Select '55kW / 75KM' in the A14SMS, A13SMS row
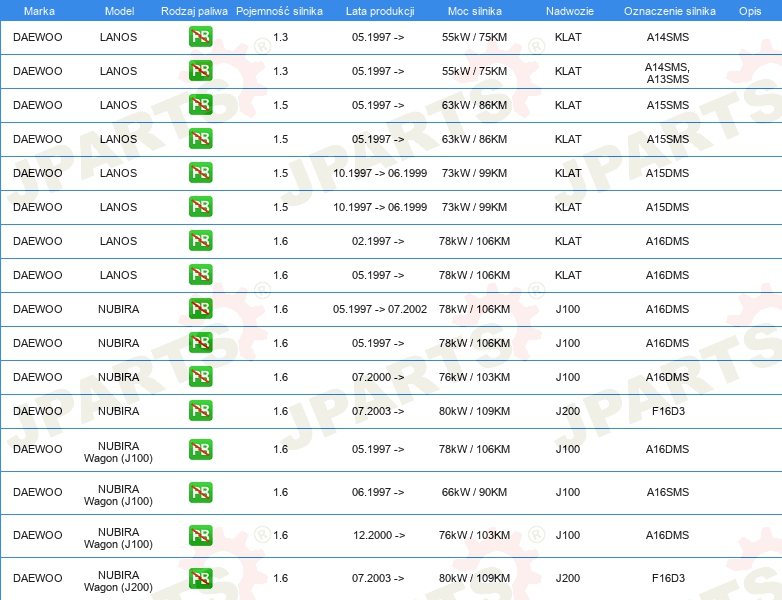Screen dimensions: 782x600 [474, 71]
